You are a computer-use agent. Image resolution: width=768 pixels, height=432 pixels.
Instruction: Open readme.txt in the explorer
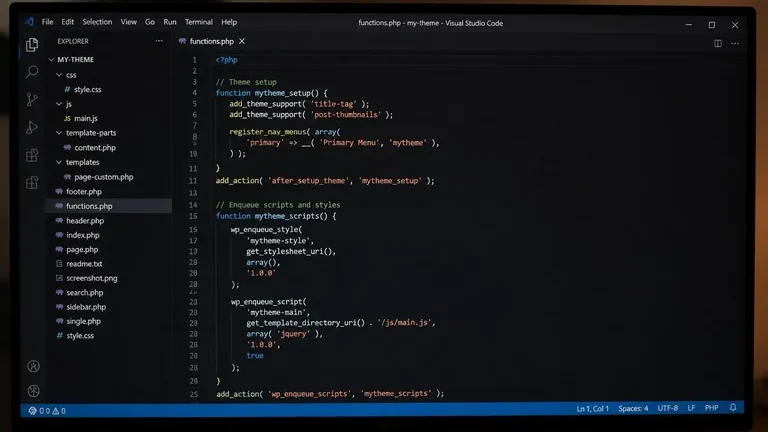(x=84, y=264)
